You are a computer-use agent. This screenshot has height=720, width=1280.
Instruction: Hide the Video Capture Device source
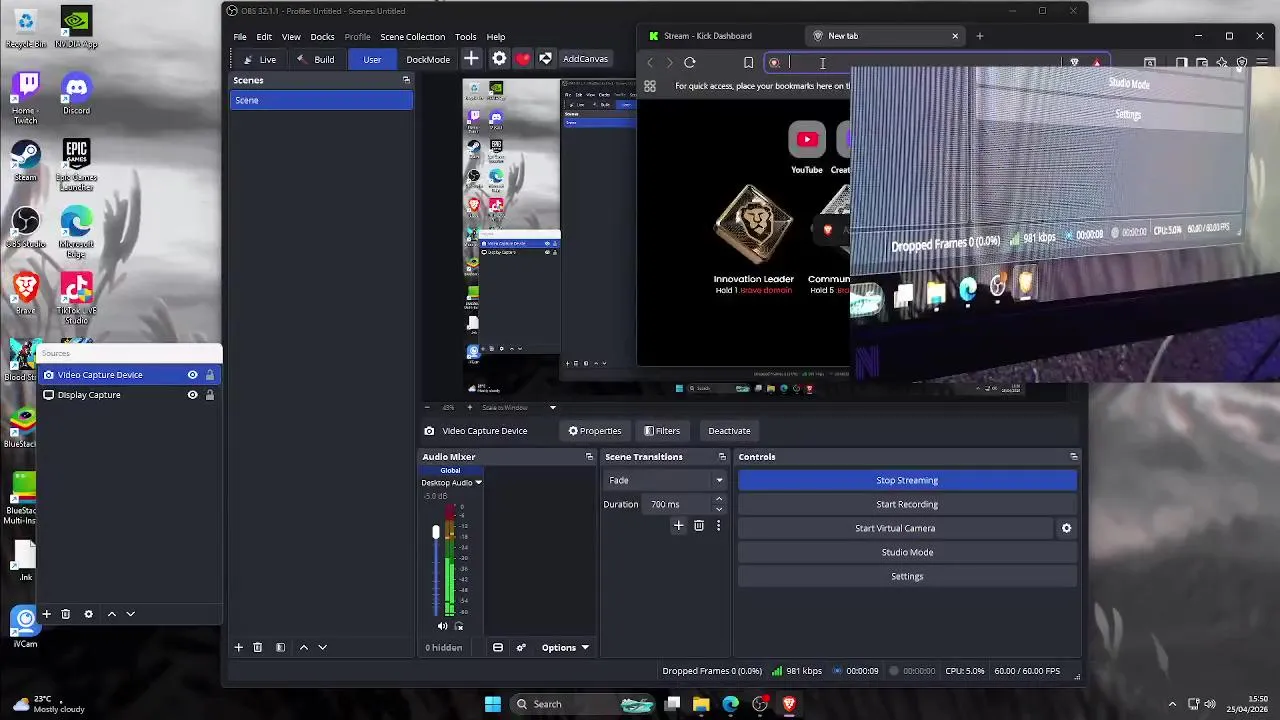pos(192,375)
